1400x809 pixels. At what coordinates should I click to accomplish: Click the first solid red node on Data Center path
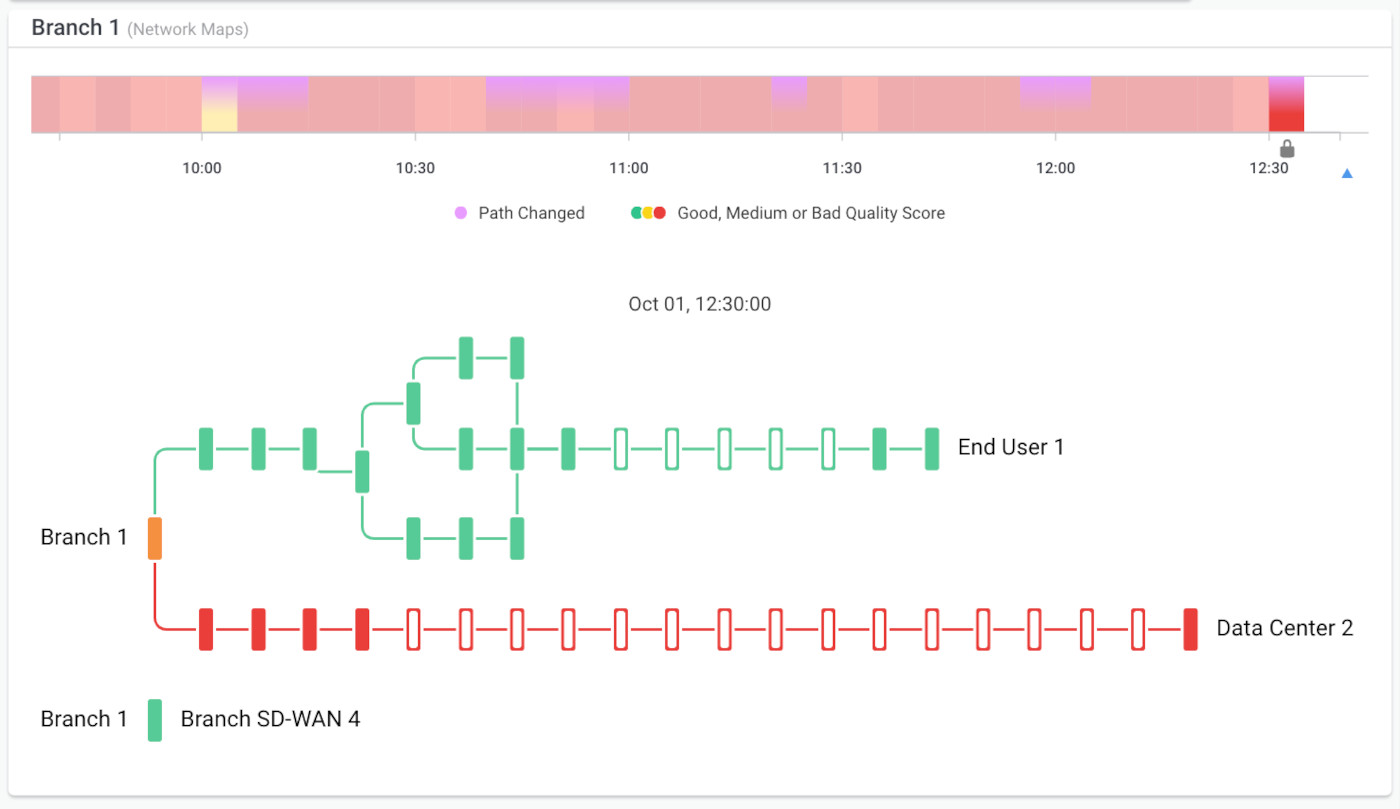pos(206,629)
